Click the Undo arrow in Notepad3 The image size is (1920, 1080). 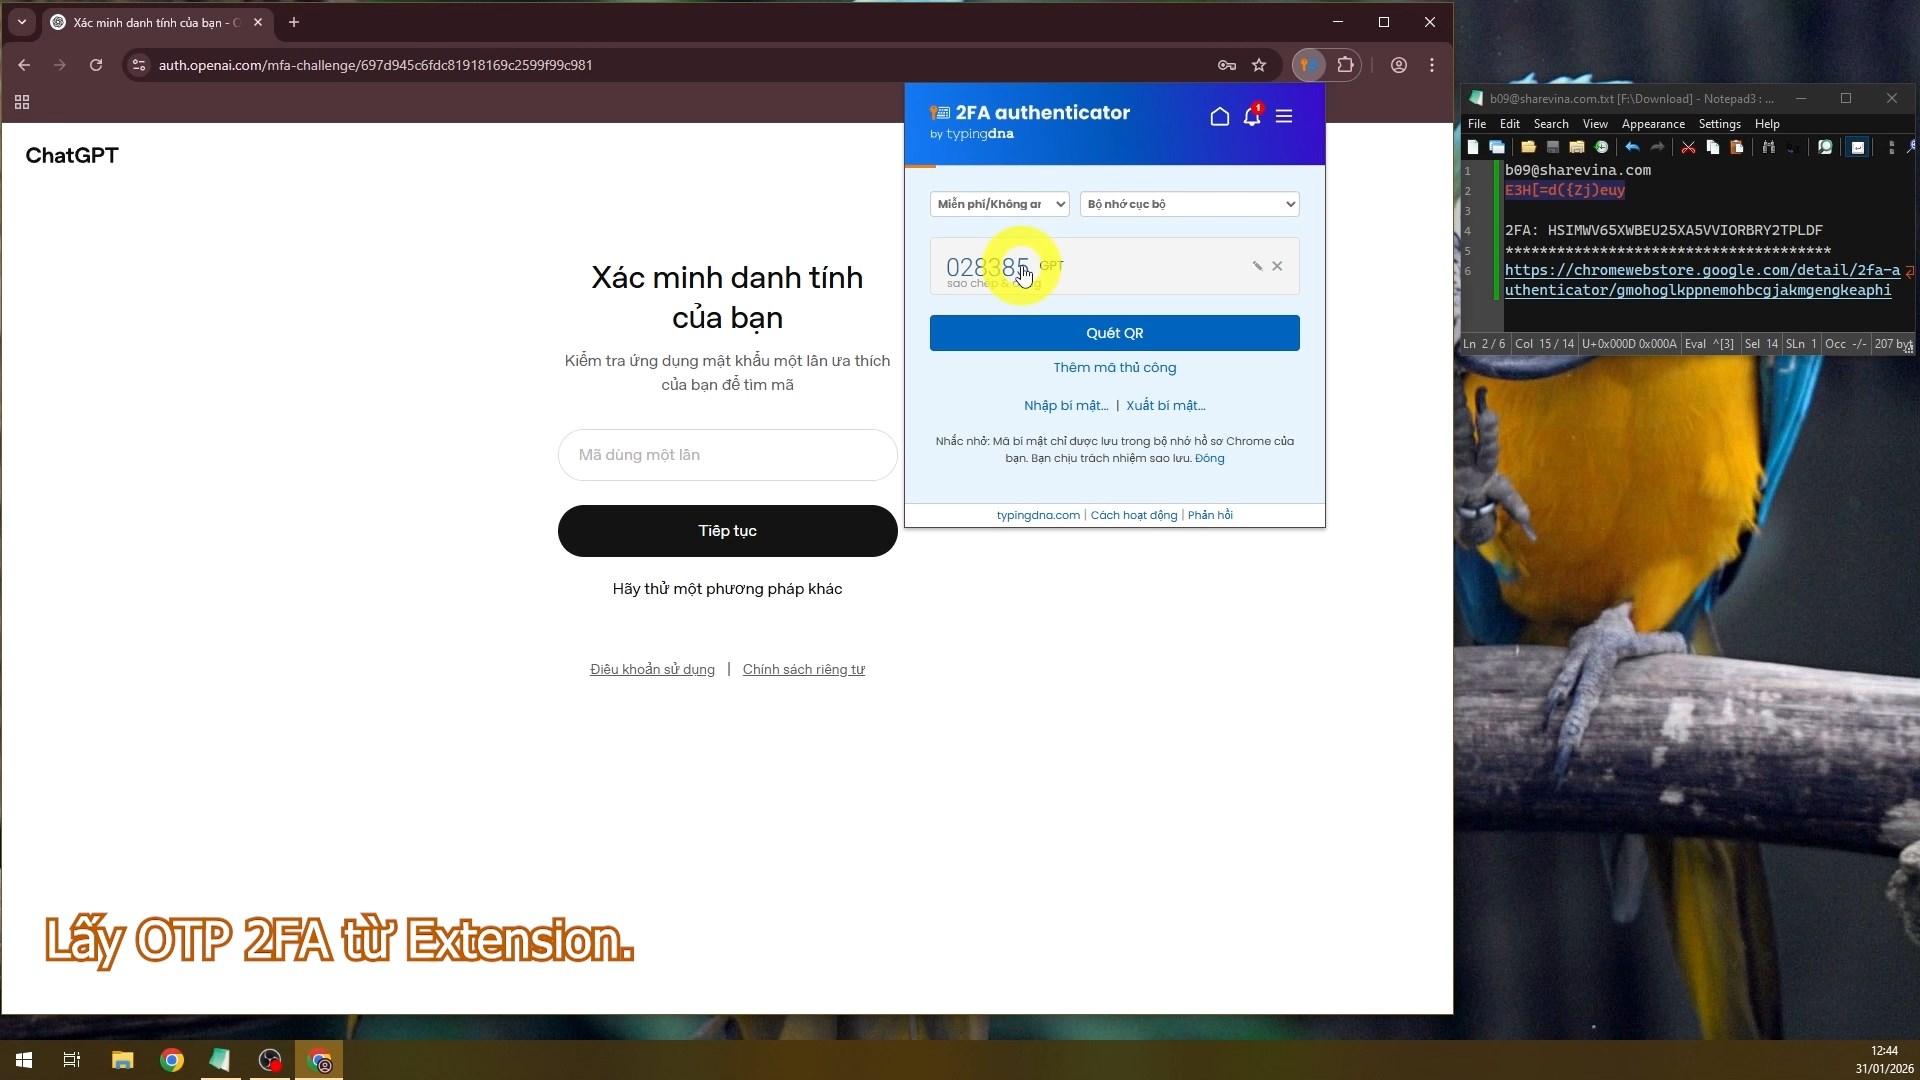(1632, 147)
